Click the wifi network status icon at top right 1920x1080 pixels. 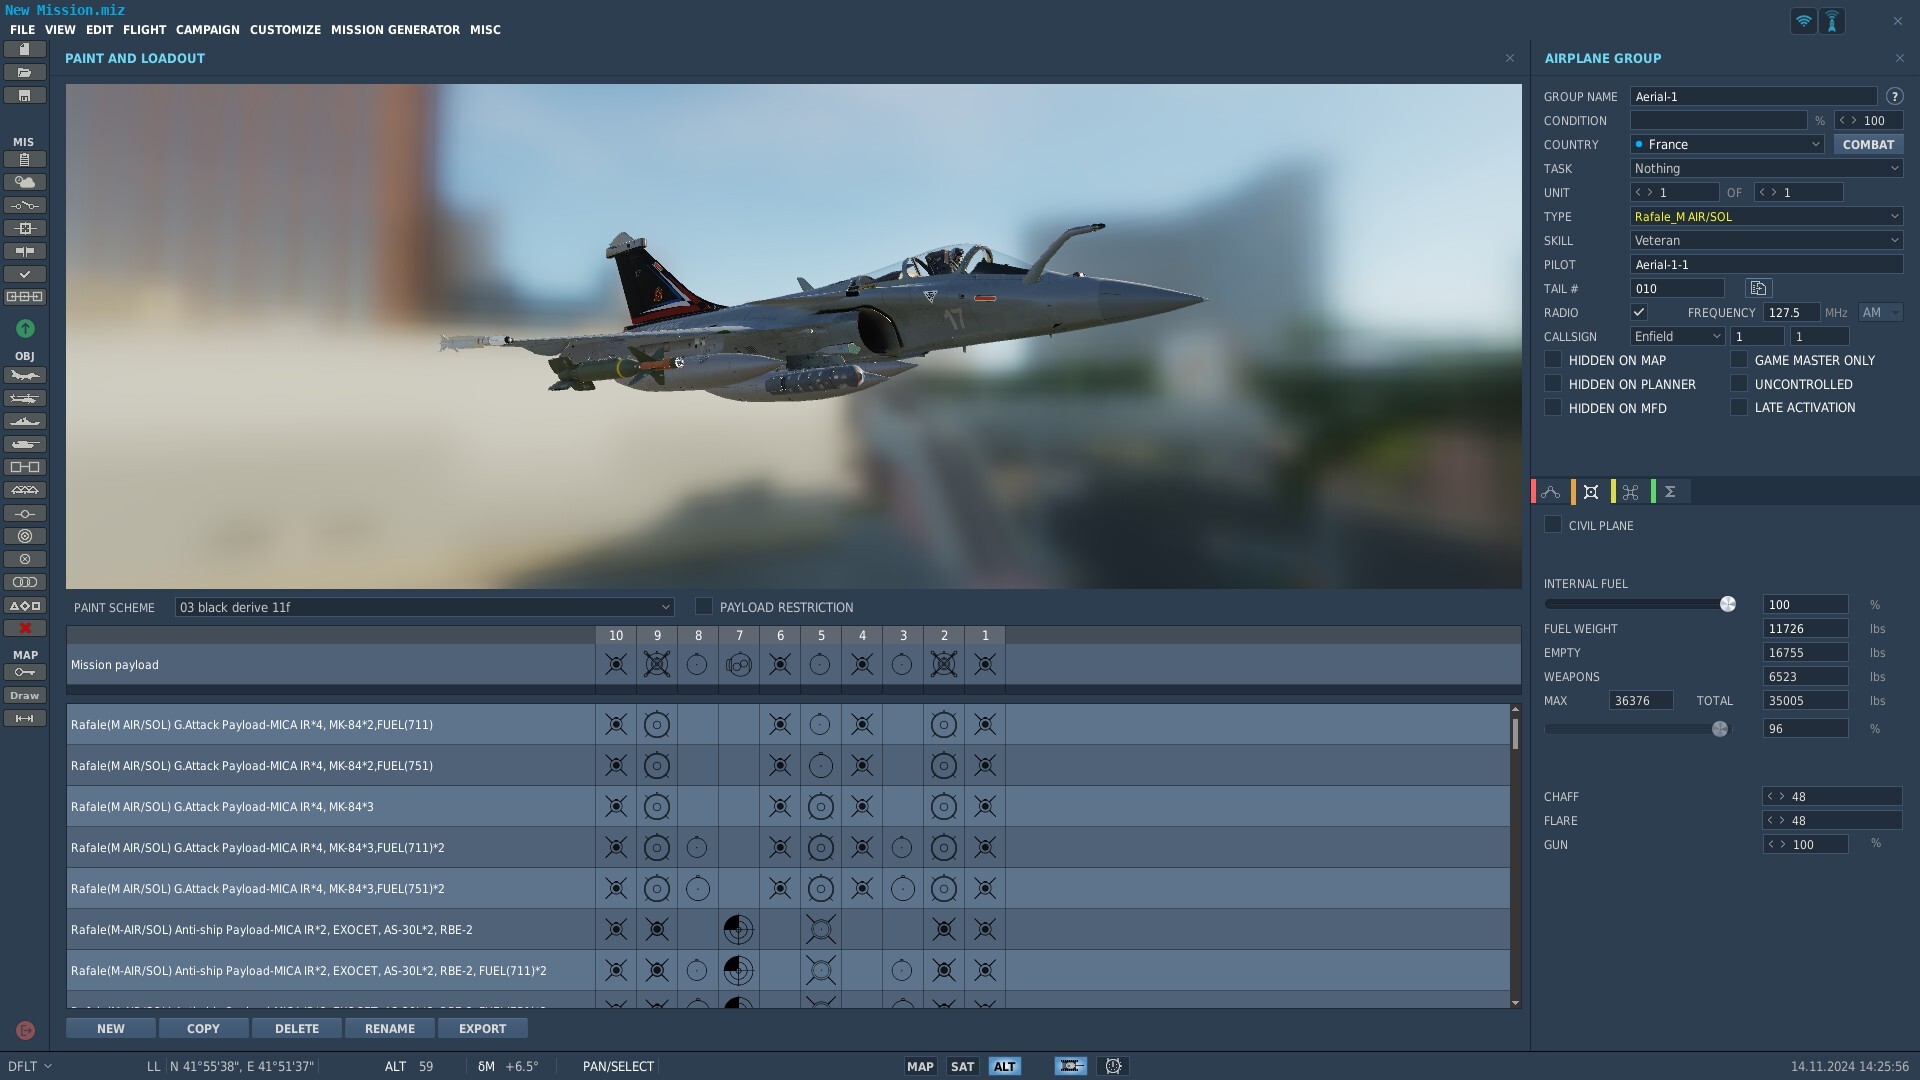coord(1803,21)
